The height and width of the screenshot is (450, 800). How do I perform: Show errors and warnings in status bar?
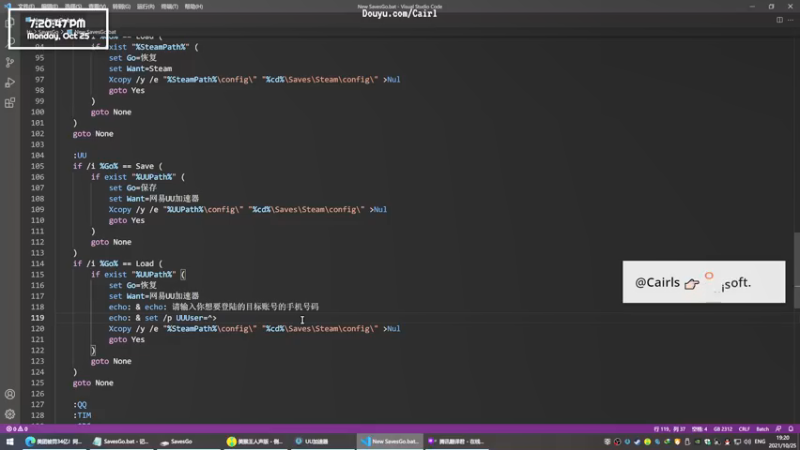(16, 429)
